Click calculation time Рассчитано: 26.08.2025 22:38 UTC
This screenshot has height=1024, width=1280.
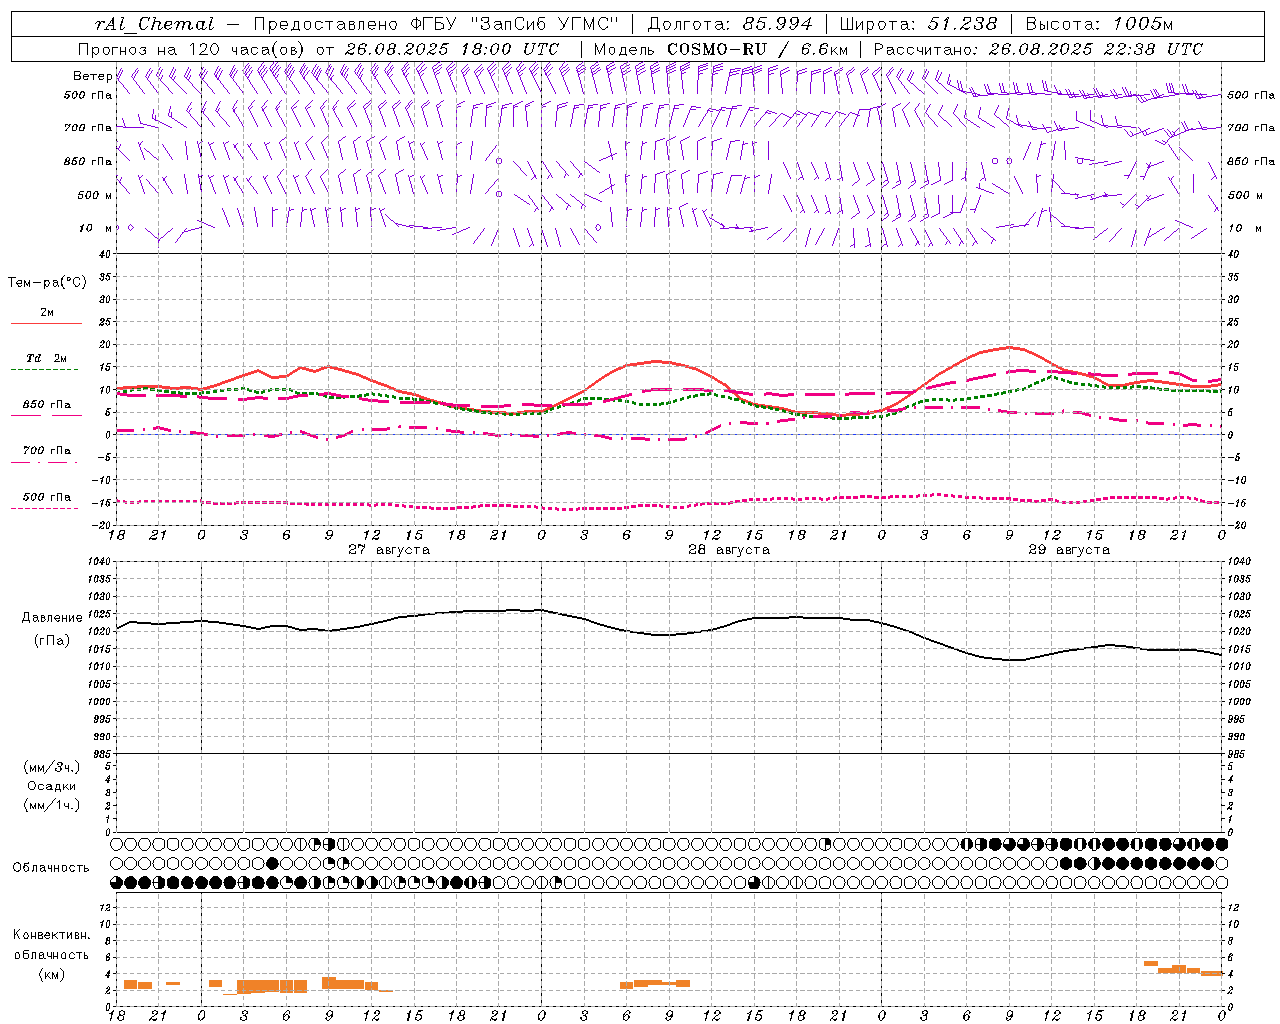(1038, 49)
